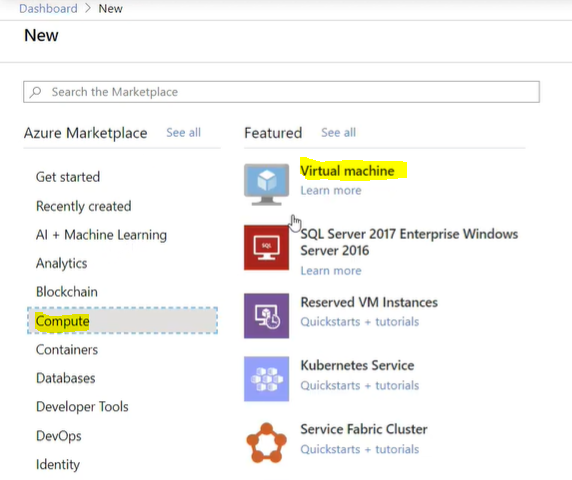The height and width of the screenshot is (480, 572).
Task: Click the Virtual machine monitor icon
Action: [x=266, y=184]
